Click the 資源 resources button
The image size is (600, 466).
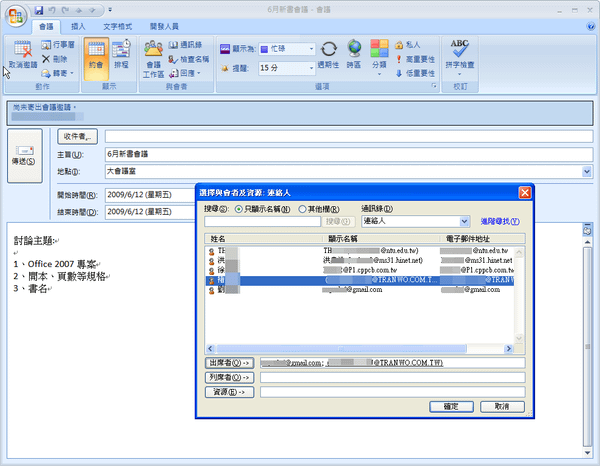pos(229,392)
